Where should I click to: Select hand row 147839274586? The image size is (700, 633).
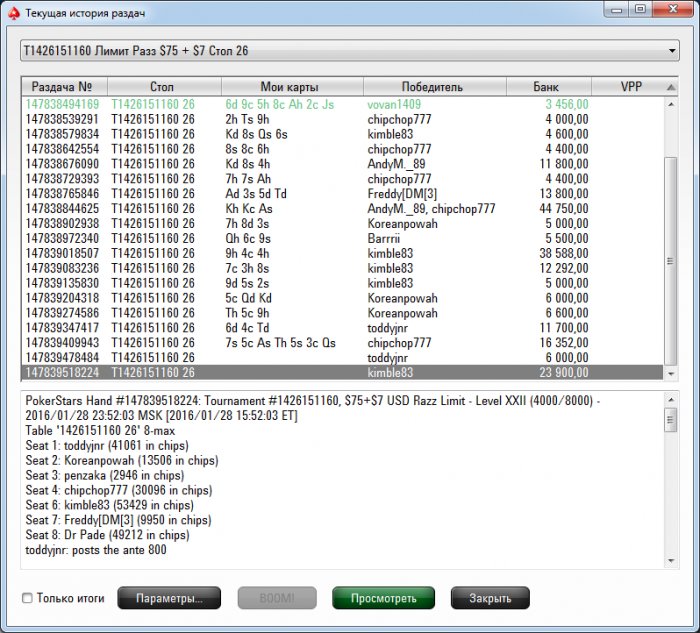coord(342,313)
